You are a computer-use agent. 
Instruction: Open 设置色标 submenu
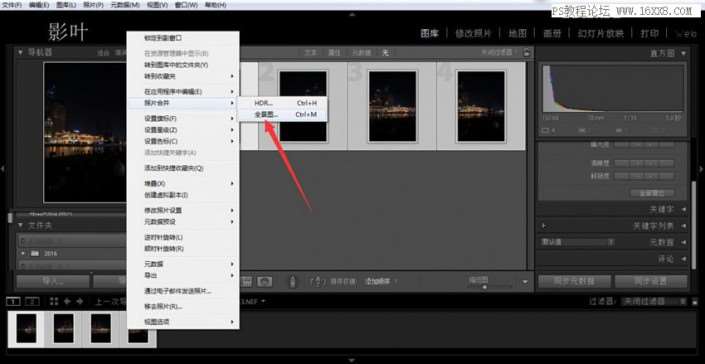pos(183,141)
